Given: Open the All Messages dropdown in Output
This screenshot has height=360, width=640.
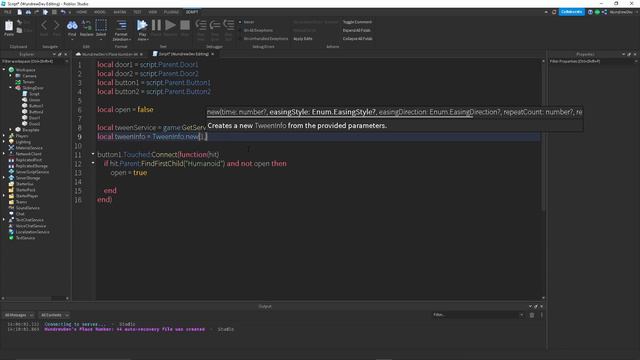Looking at the screenshot, I should point(19,315).
